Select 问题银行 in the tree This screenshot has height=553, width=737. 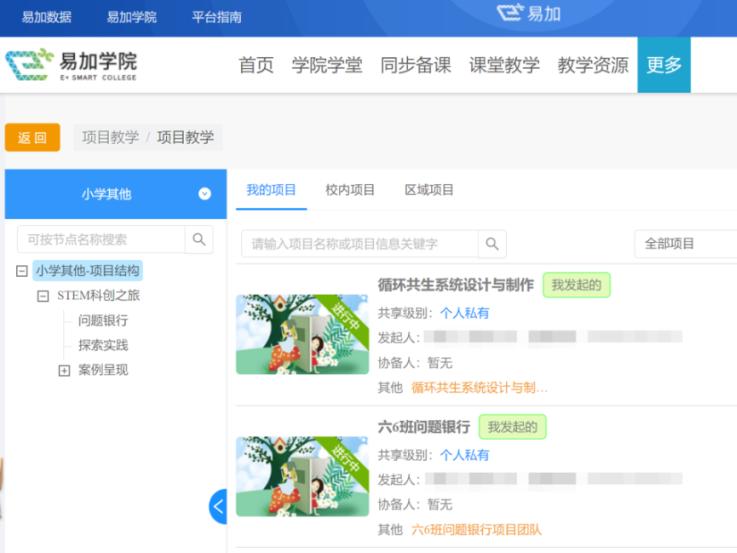(x=103, y=321)
